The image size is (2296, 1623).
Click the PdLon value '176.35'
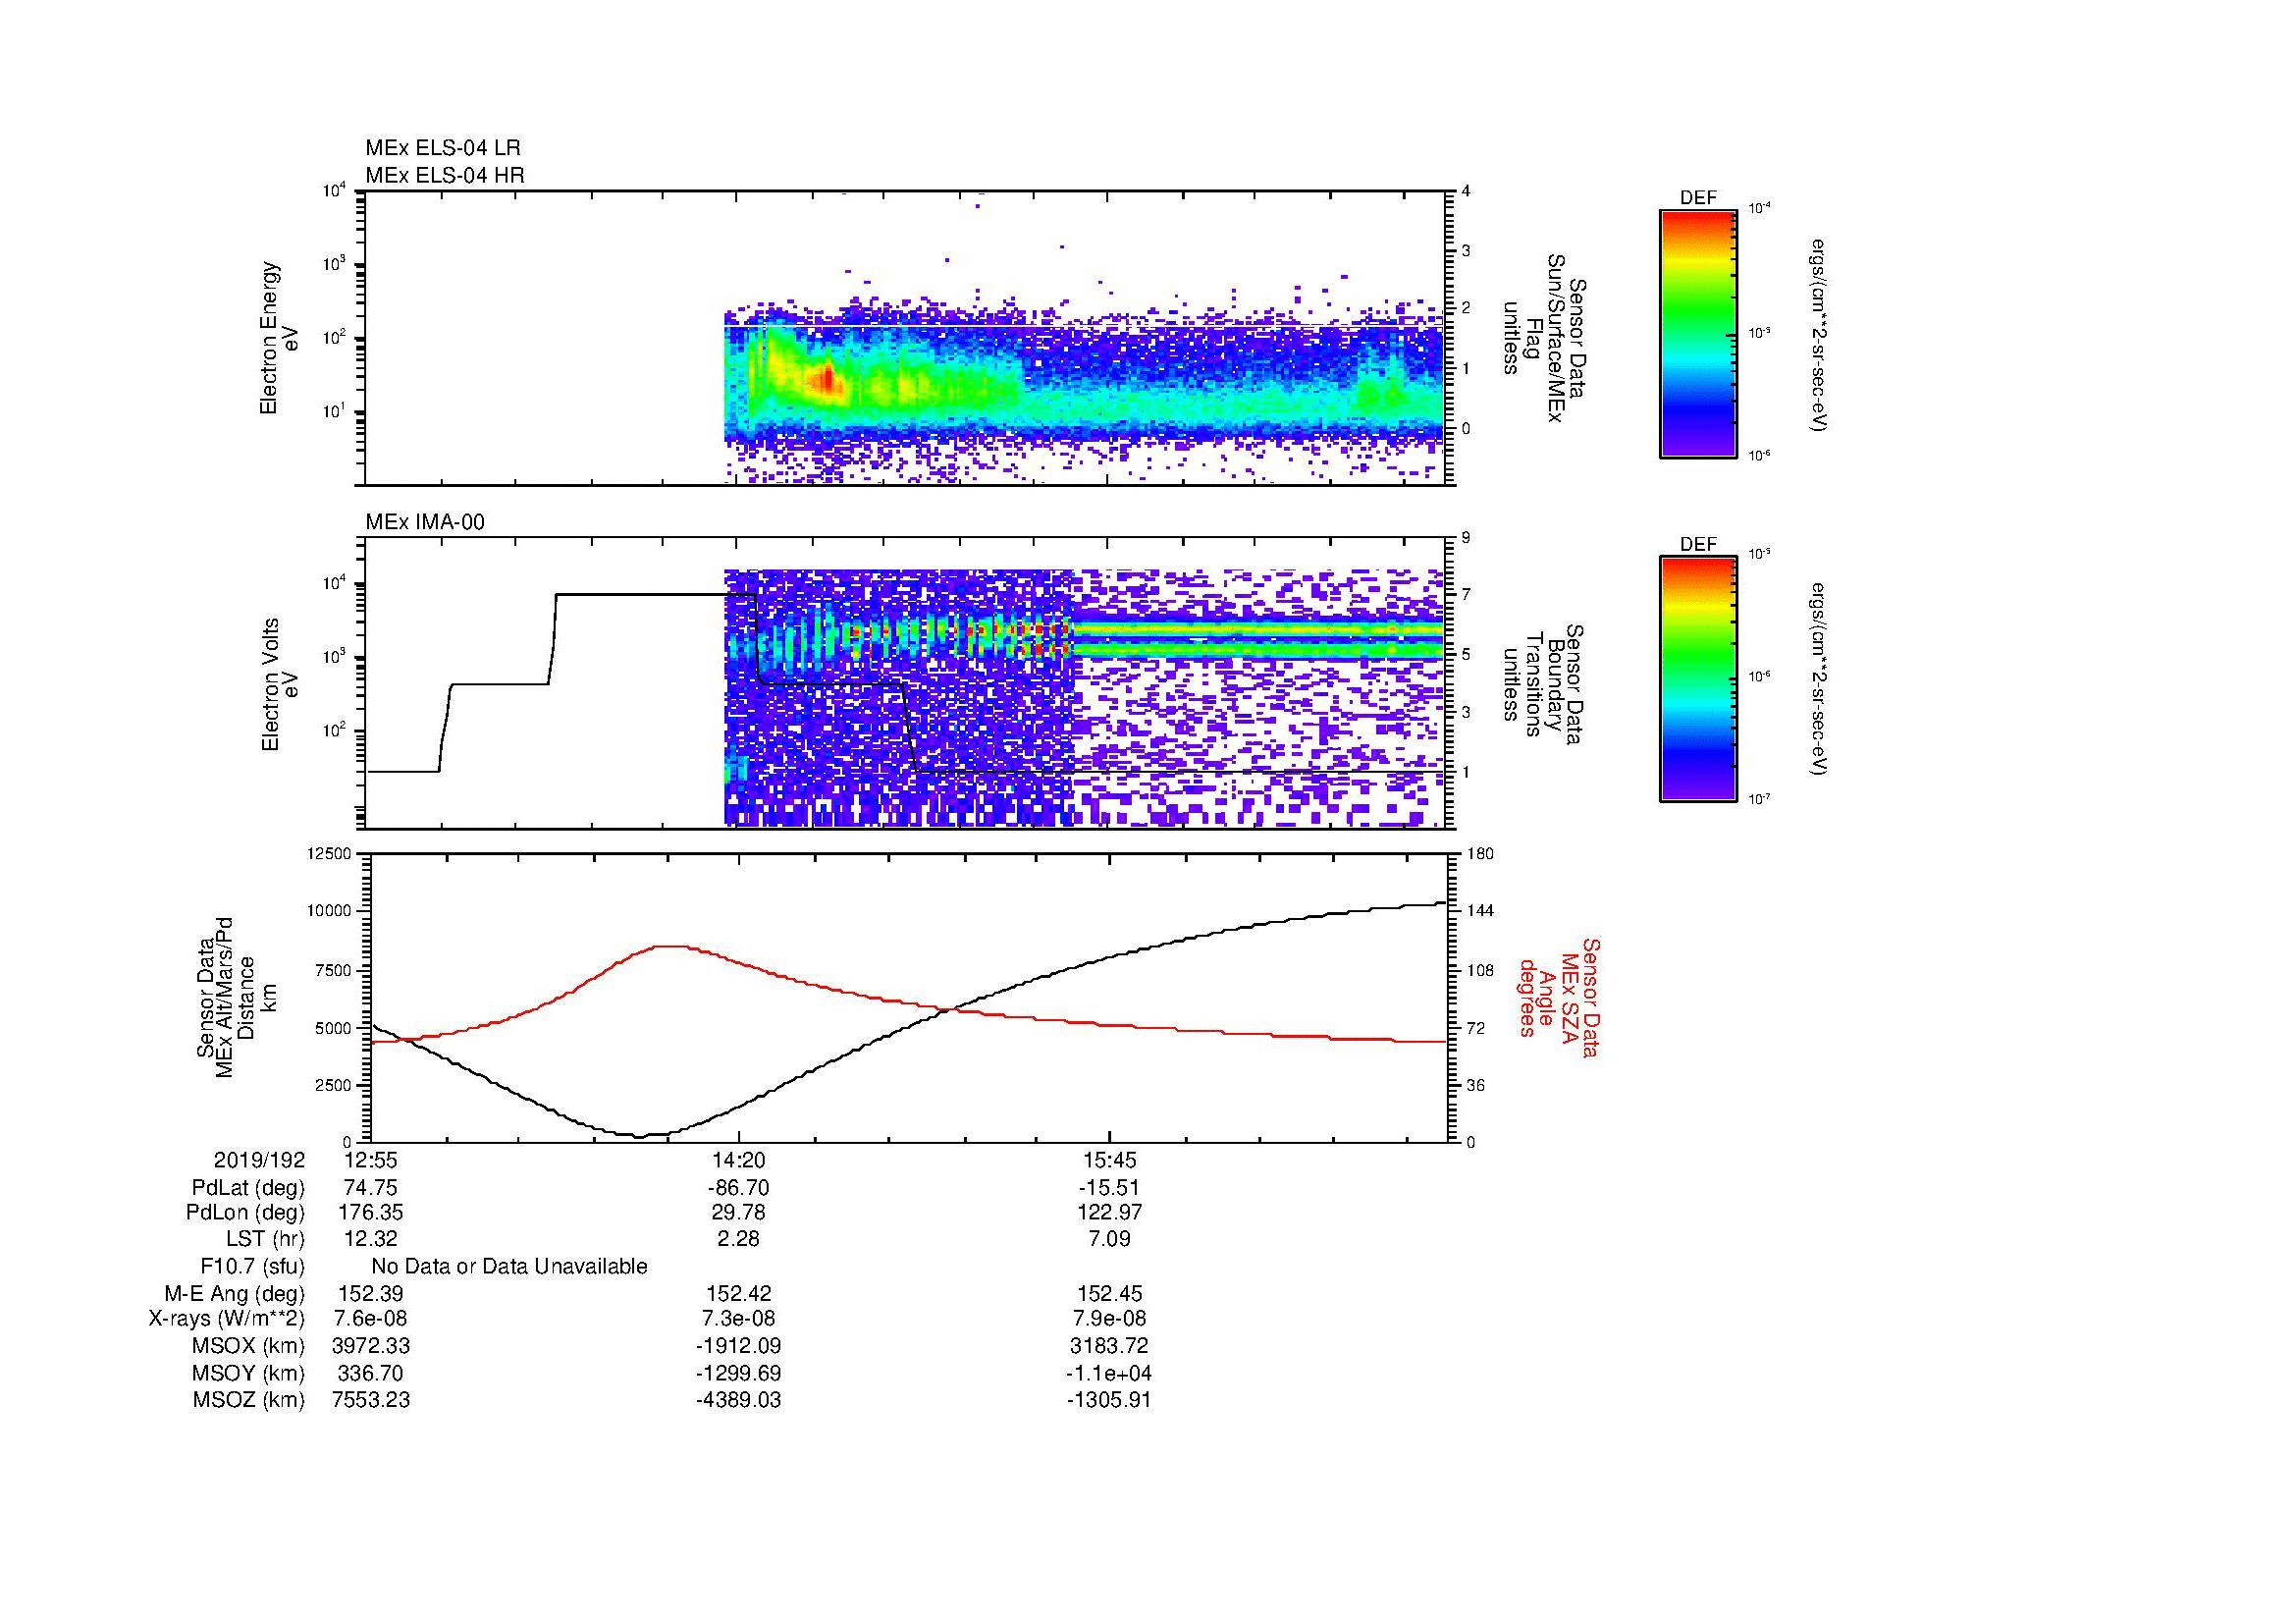[370, 1212]
